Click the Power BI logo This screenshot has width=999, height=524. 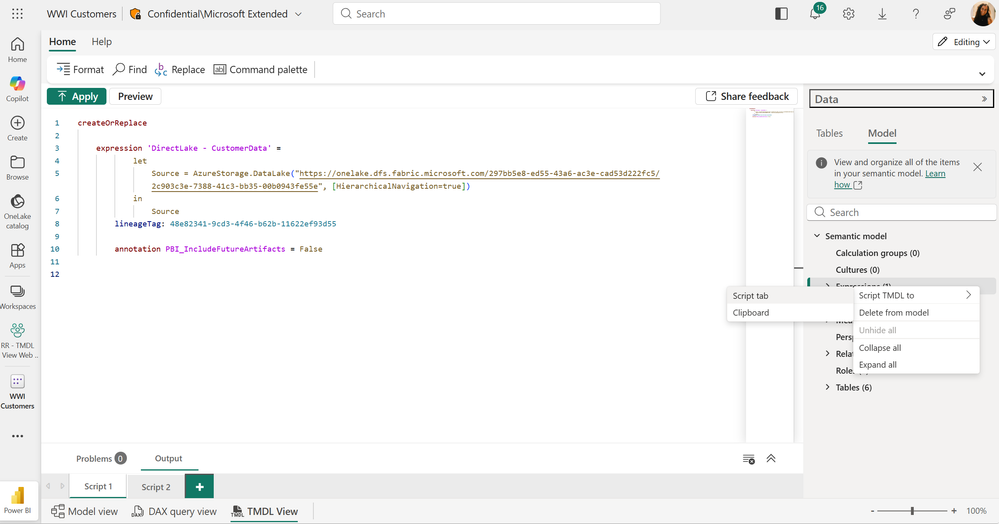[17, 500]
